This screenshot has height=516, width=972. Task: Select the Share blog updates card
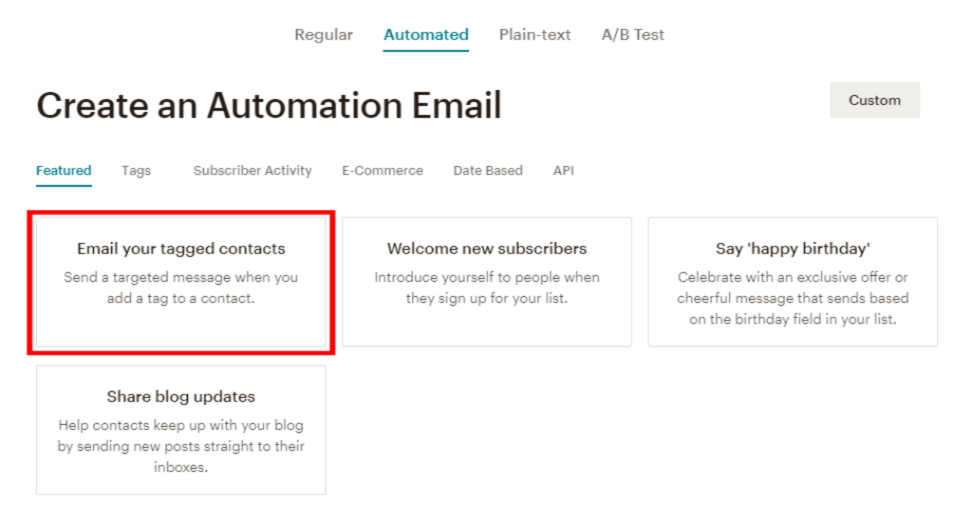[x=181, y=430]
